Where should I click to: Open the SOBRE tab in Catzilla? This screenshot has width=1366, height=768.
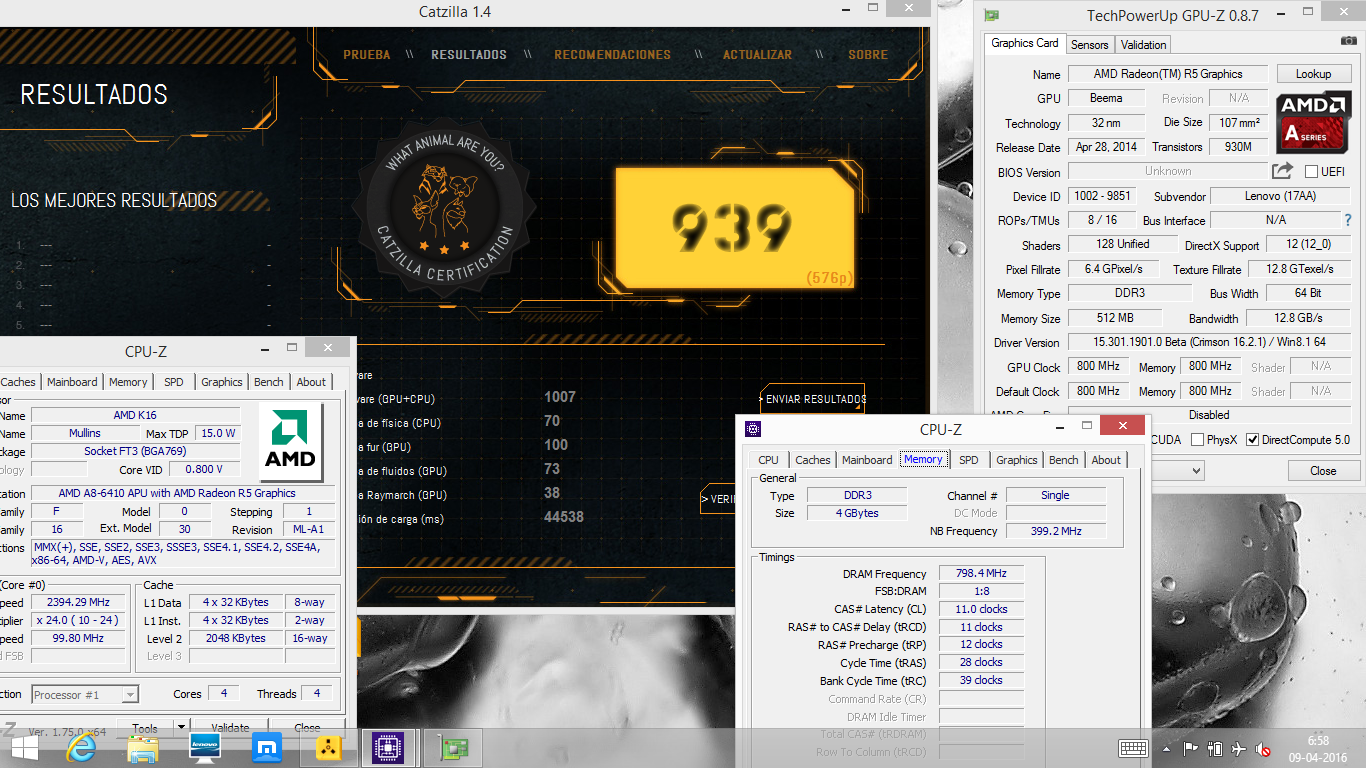click(x=868, y=55)
